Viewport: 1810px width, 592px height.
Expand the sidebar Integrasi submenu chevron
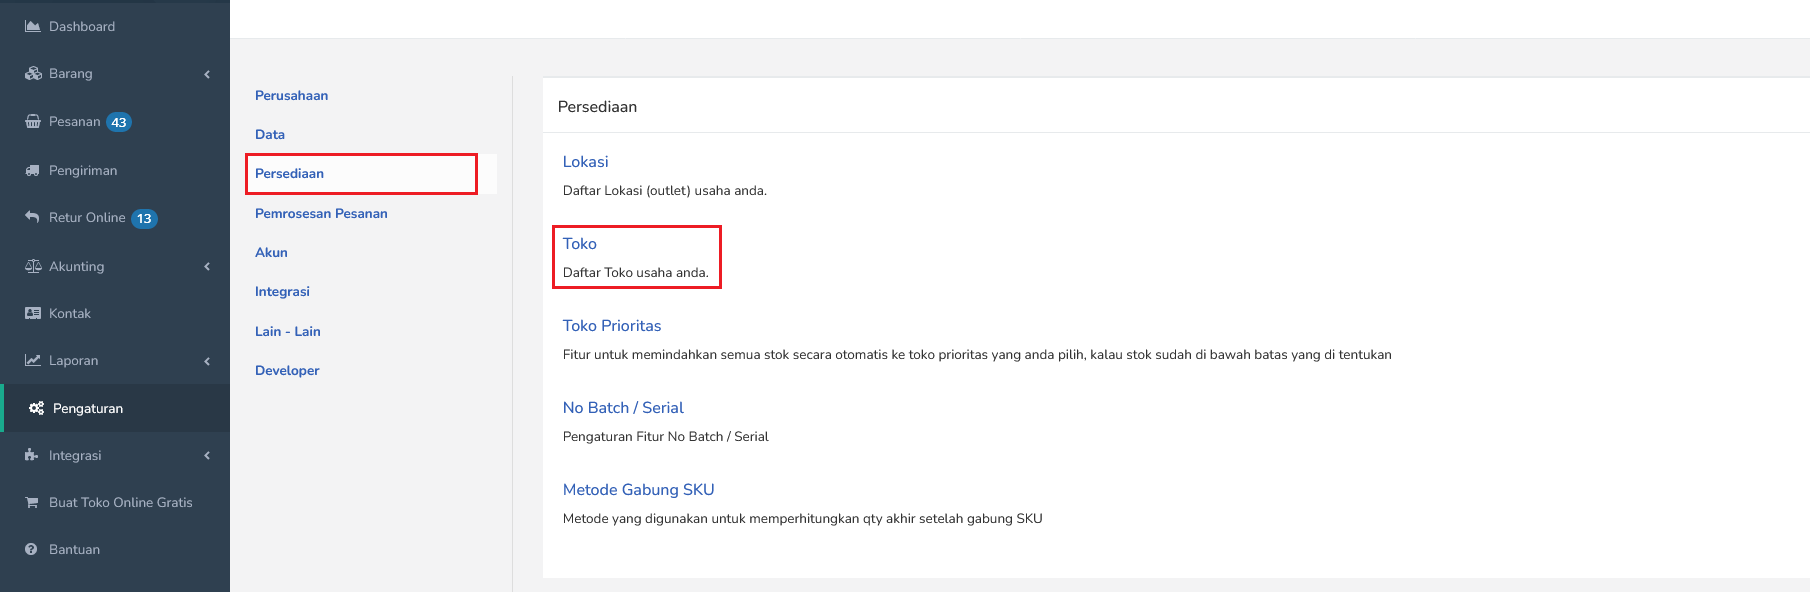click(207, 455)
